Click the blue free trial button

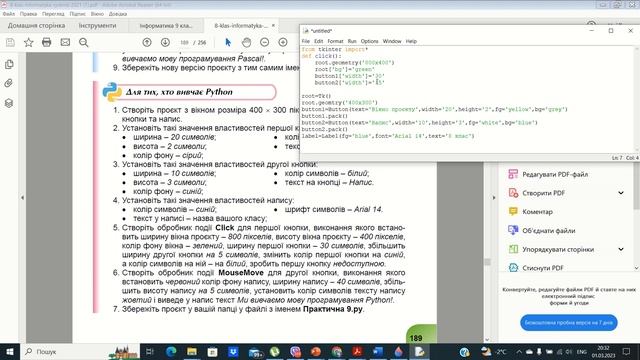(569, 322)
